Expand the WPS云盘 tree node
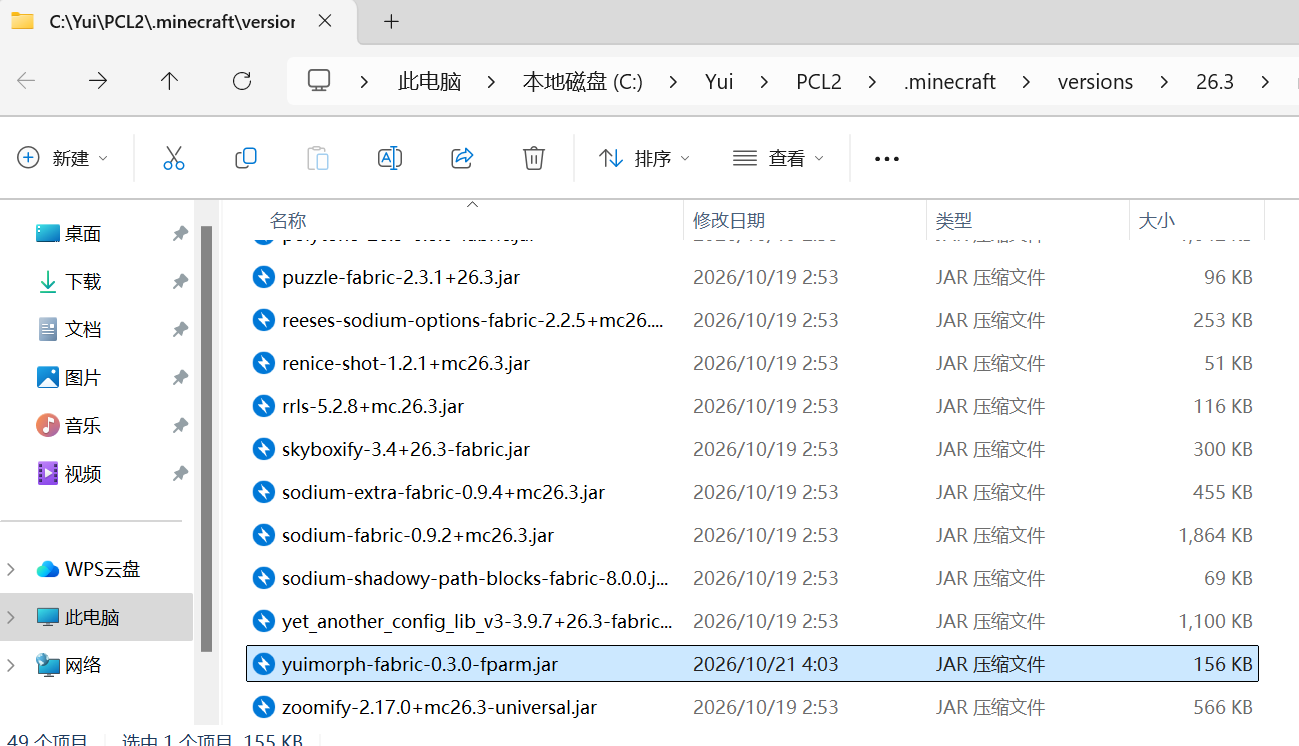 pyautogui.click(x=11, y=570)
